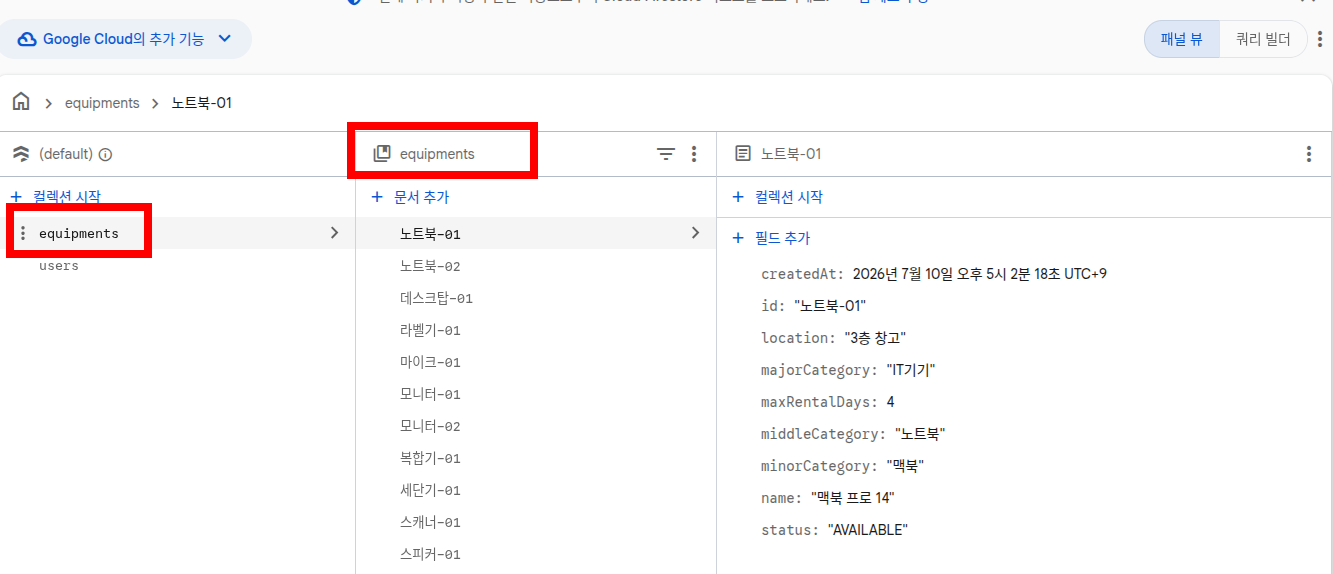
Task: Open three-dot menu of 노트북-01 document panel
Action: pos(1309,154)
